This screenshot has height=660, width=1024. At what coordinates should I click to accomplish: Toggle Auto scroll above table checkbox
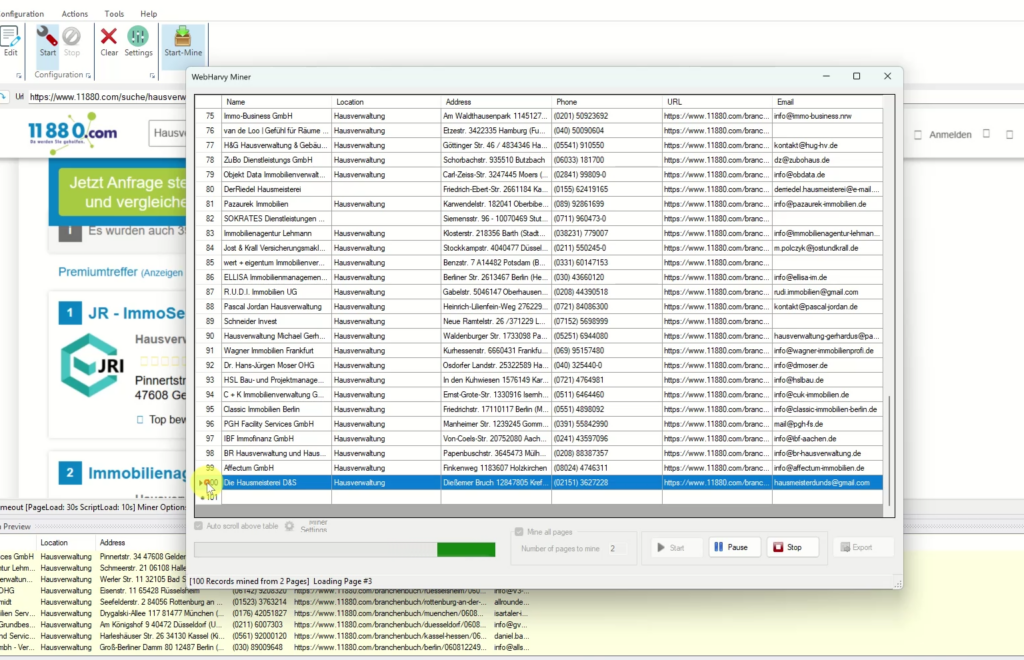[199, 526]
